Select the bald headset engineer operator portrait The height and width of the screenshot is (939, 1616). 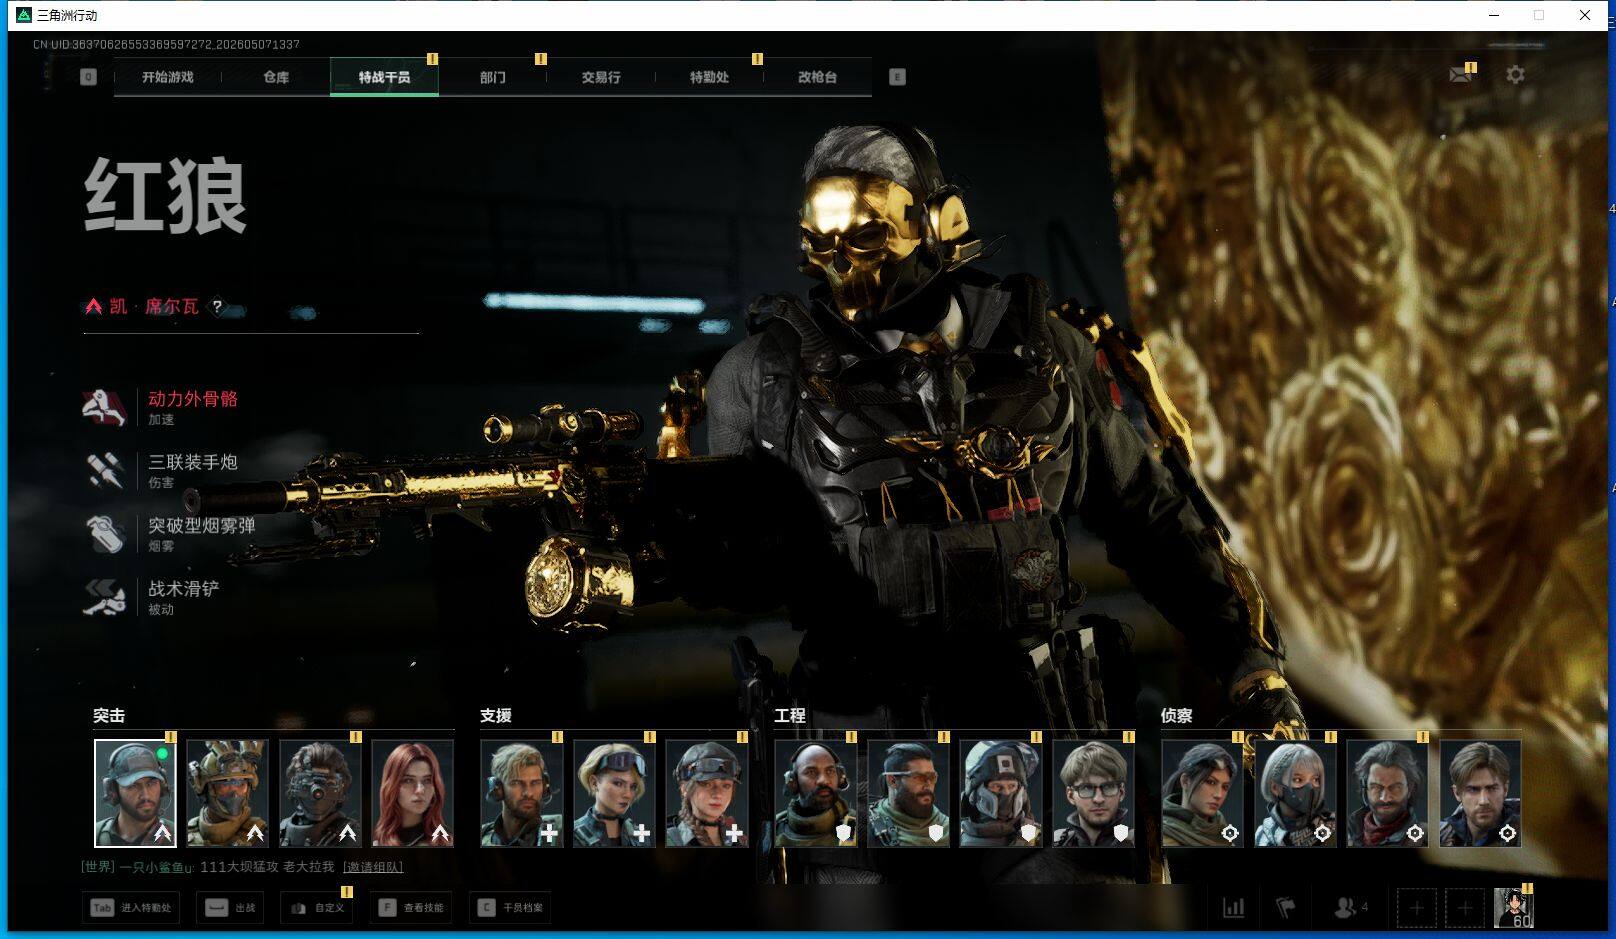point(815,793)
